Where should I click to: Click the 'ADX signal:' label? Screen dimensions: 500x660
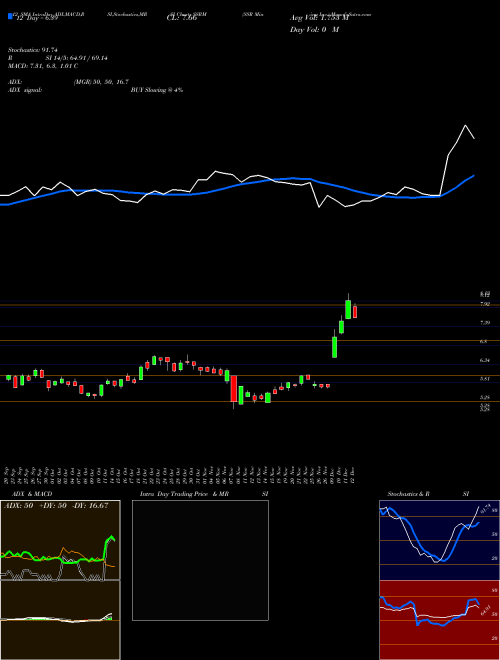click(25, 90)
